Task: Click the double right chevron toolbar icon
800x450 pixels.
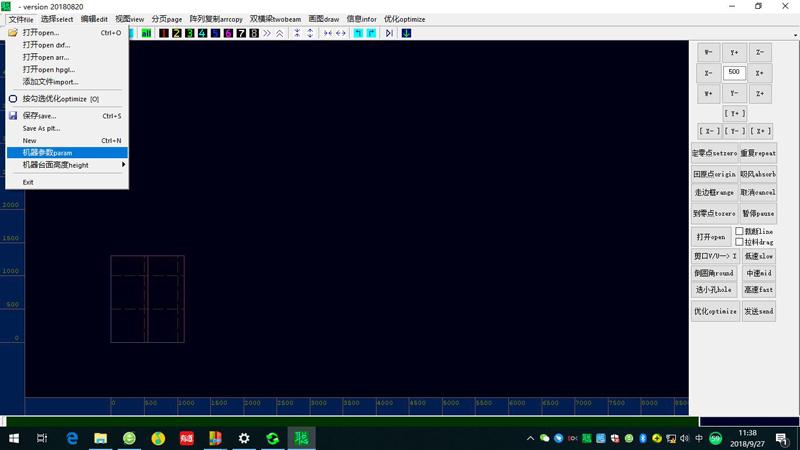Action: click(267, 33)
